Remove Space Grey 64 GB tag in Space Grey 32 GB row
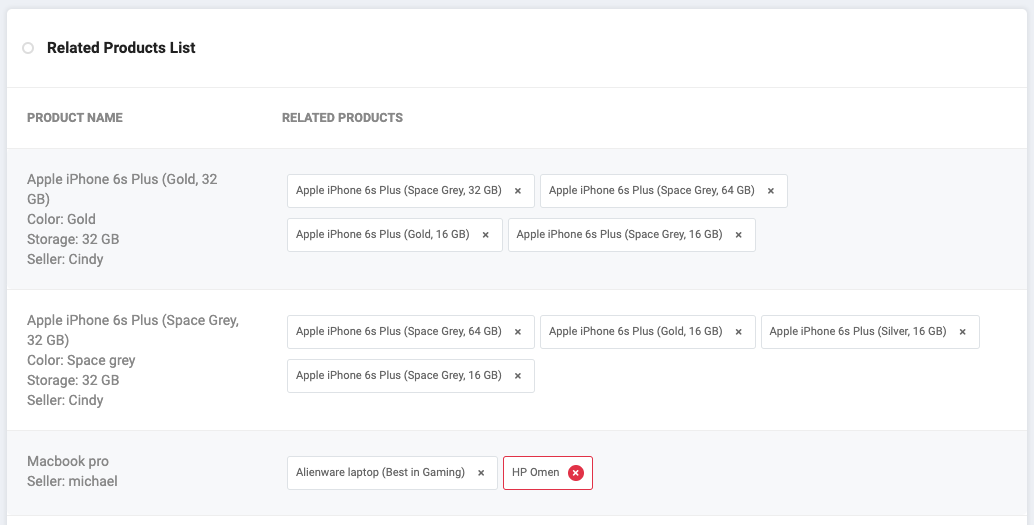The height and width of the screenshot is (525, 1034). [x=518, y=332]
